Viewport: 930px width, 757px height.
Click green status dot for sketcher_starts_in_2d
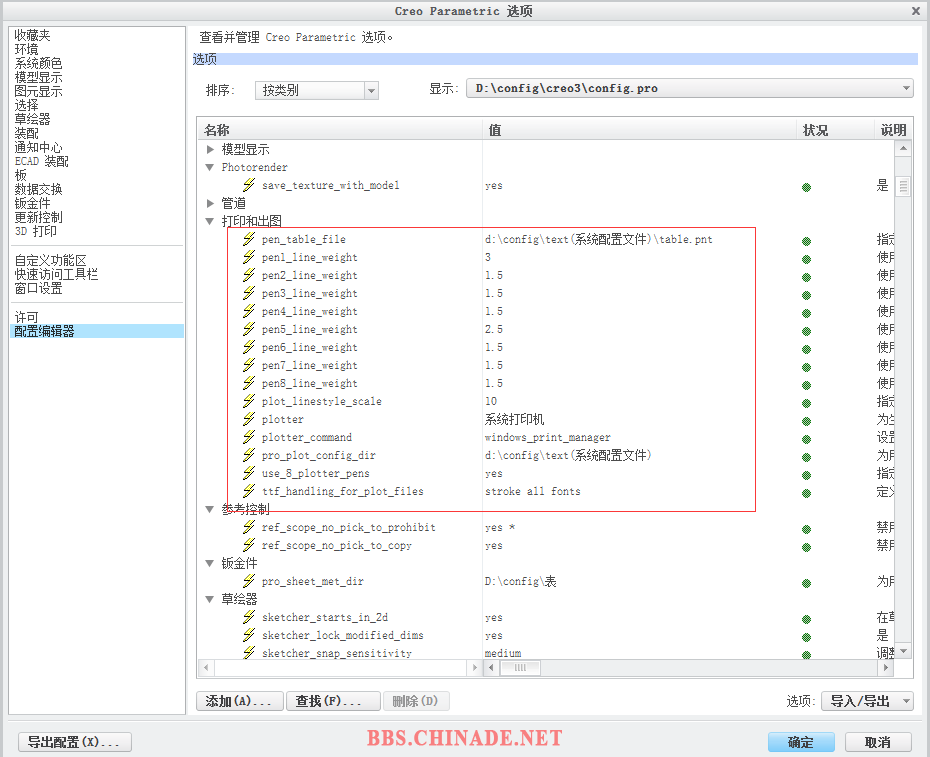point(807,619)
